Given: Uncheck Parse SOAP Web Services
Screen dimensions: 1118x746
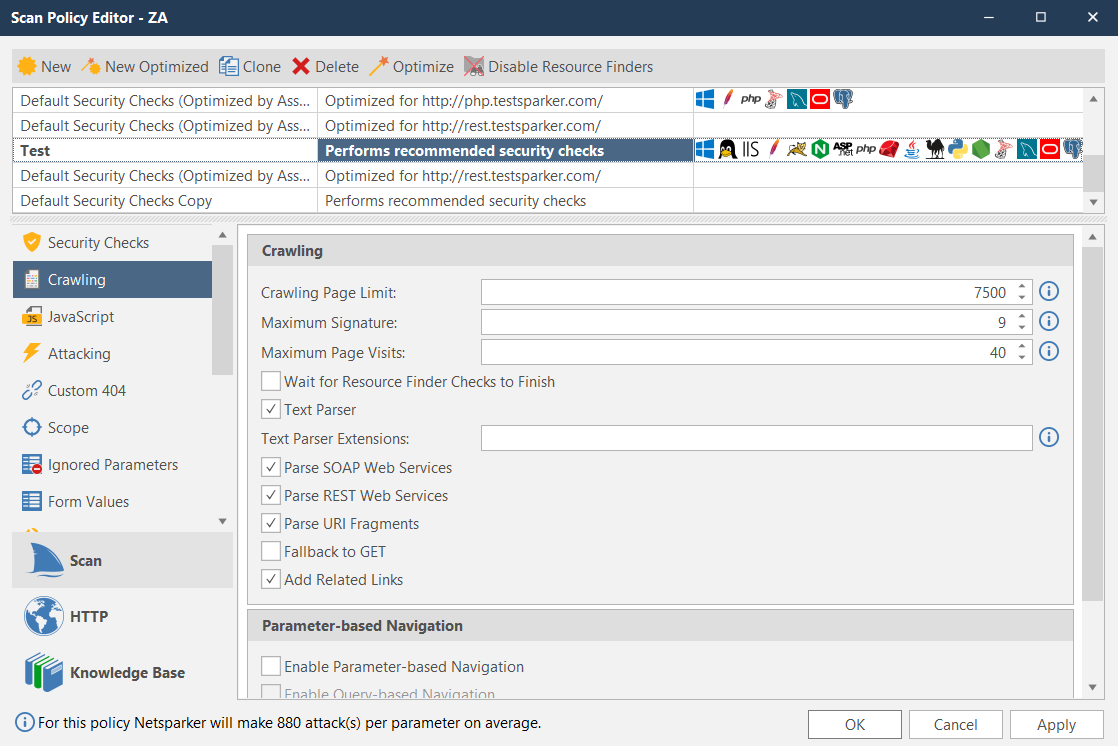Looking at the screenshot, I should click(x=271, y=468).
